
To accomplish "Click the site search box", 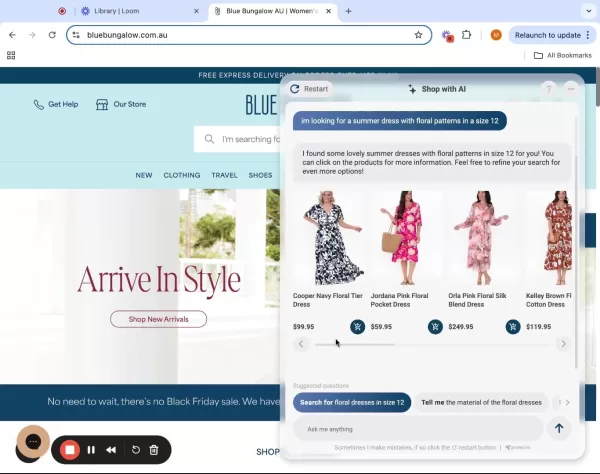I will pos(237,139).
